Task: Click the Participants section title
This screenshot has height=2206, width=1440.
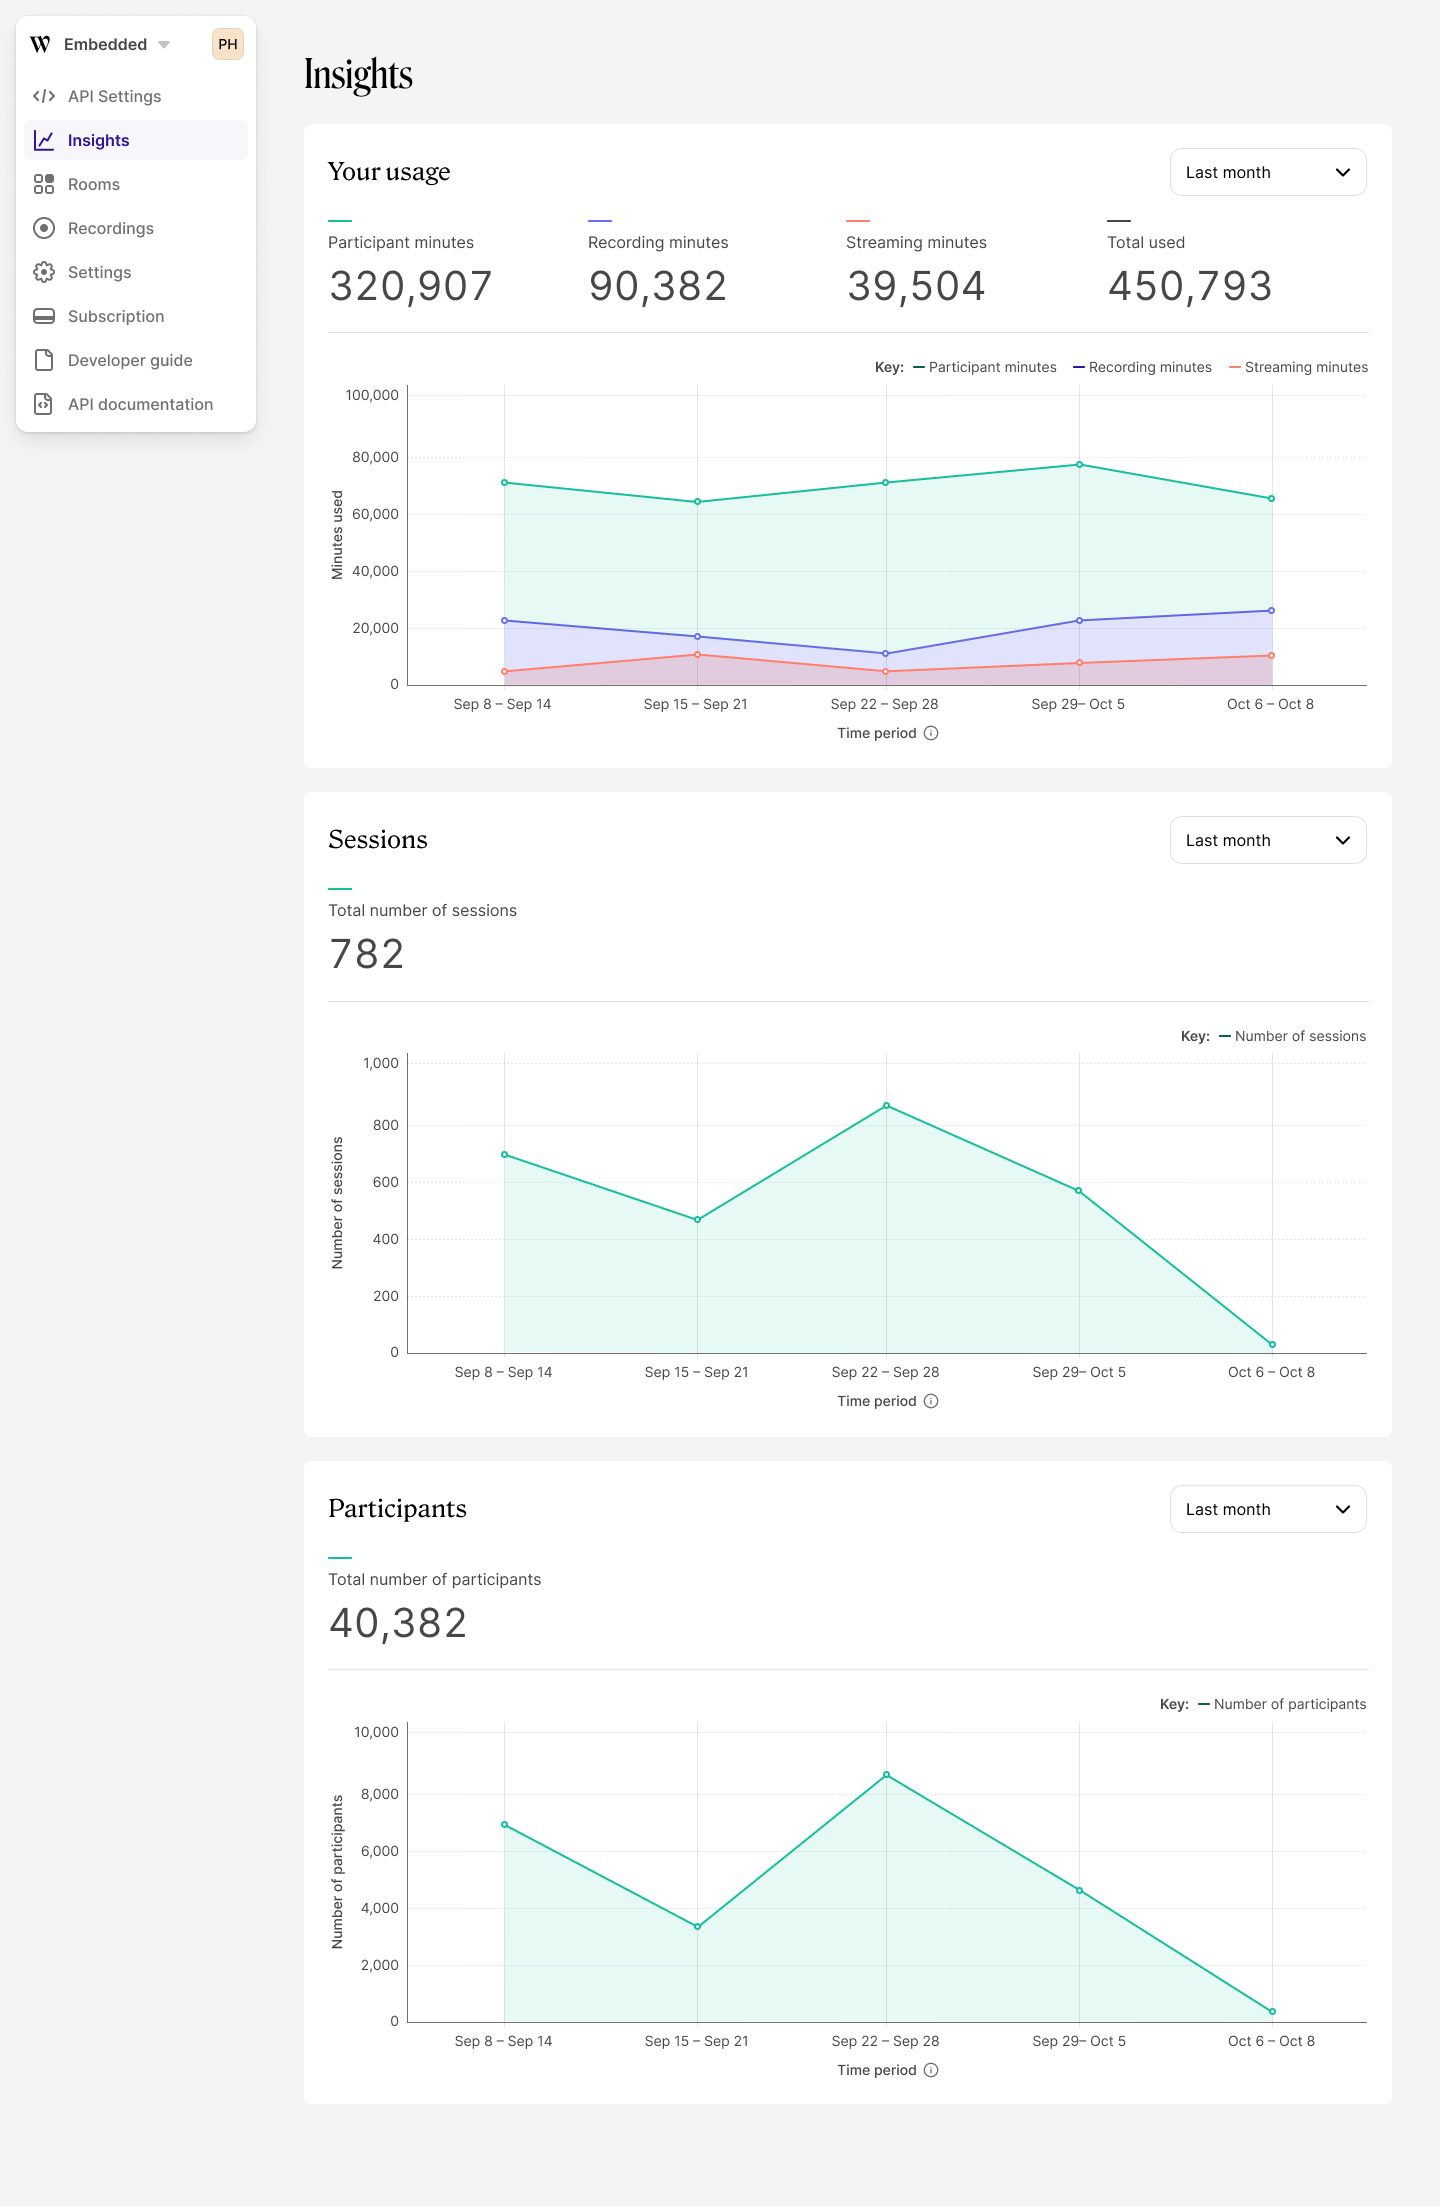Action: (397, 1508)
